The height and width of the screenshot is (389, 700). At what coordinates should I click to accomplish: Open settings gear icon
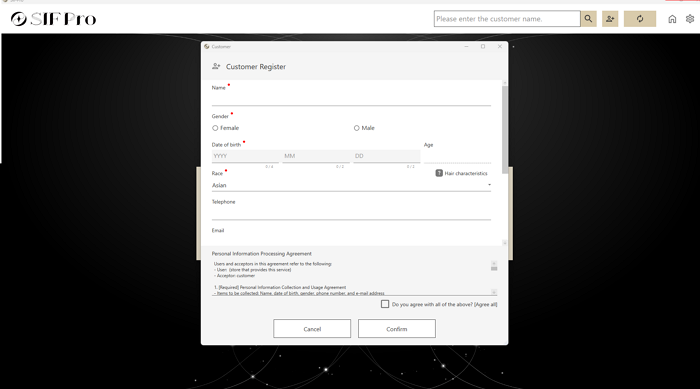point(690,19)
